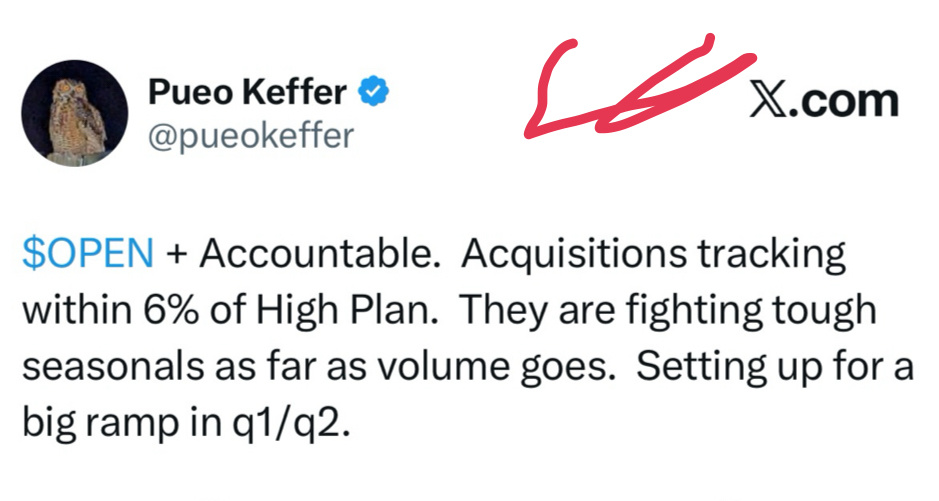Screen dimensions: 939x501
Task: Visit the @pueokeffer handle
Action: (251, 136)
